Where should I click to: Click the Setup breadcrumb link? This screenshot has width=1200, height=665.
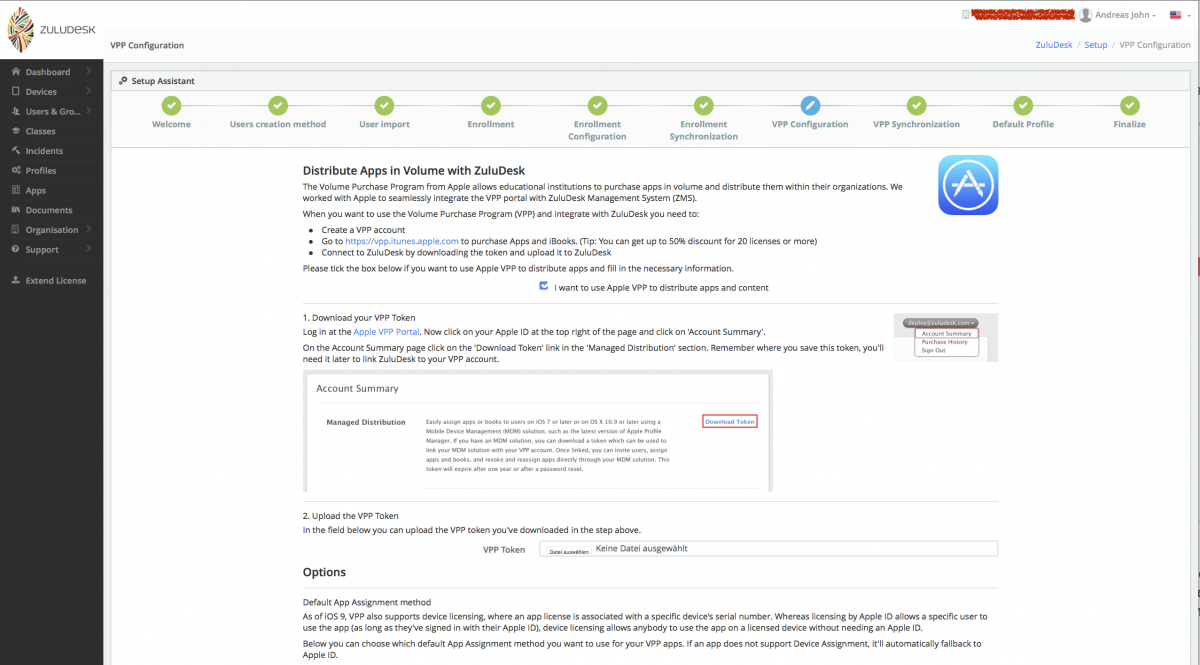[1096, 45]
